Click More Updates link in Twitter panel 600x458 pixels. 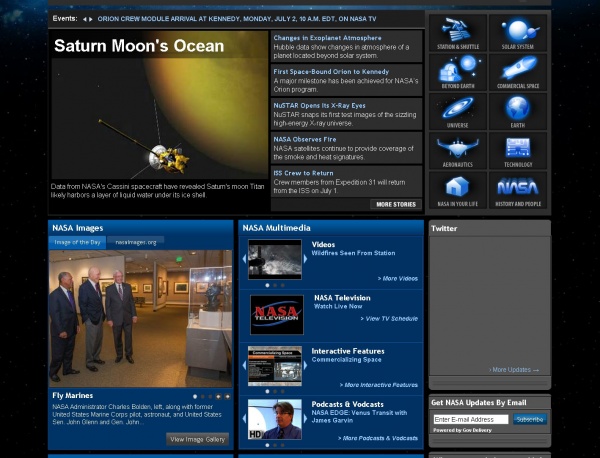click(x=514, y=370)
